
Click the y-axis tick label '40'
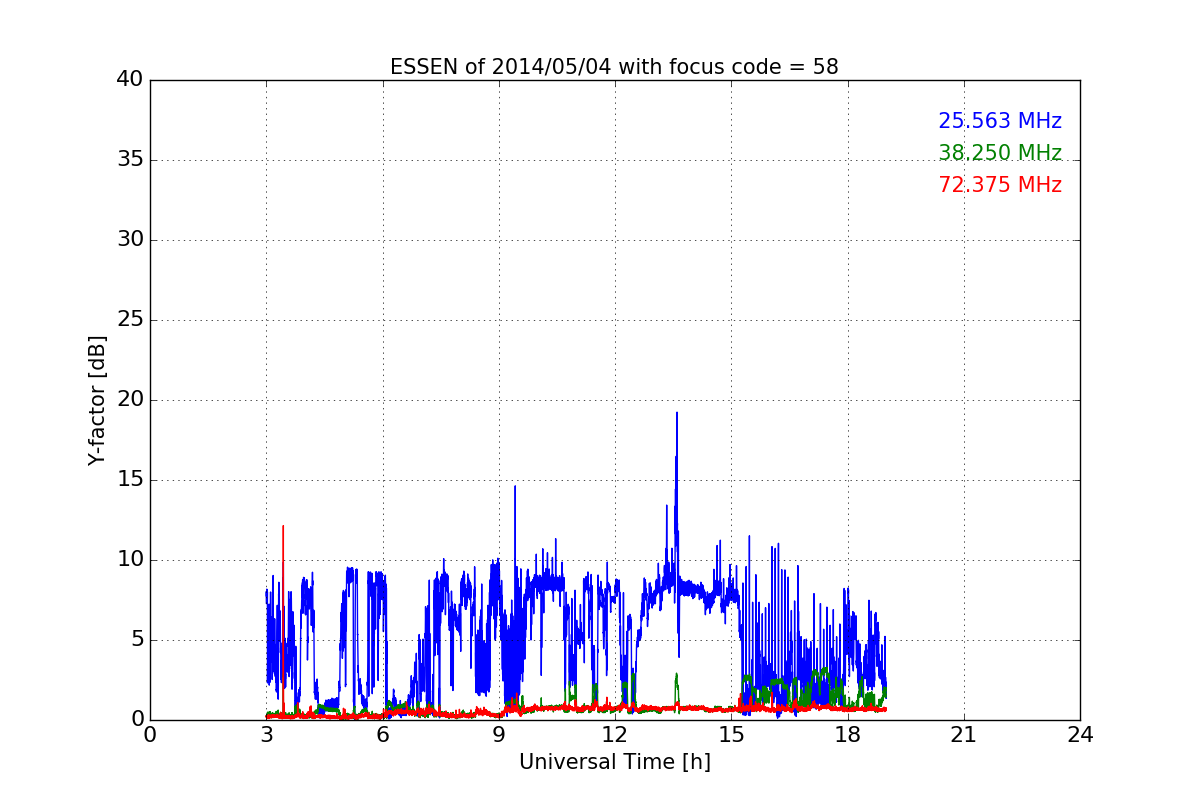(130, 80)
